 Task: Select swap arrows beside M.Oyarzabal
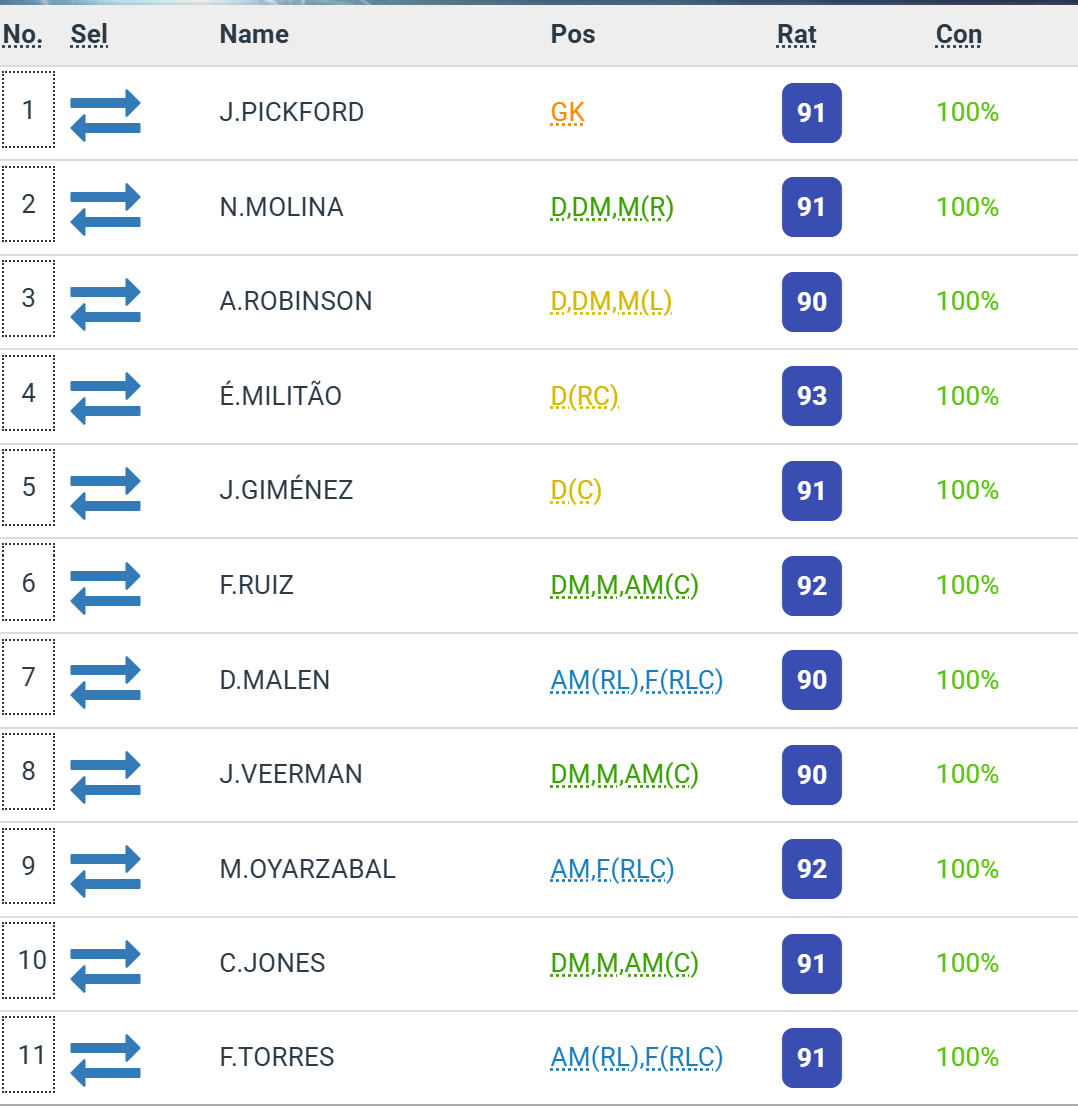[x=105, y=870]
